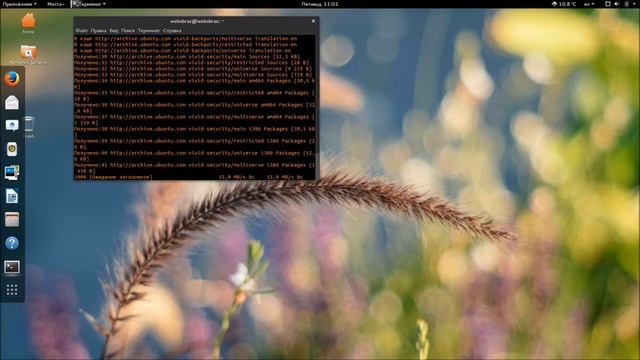Open the blue Help question-mark icon
The image size is (640, 360).
[x=12, y=243]
